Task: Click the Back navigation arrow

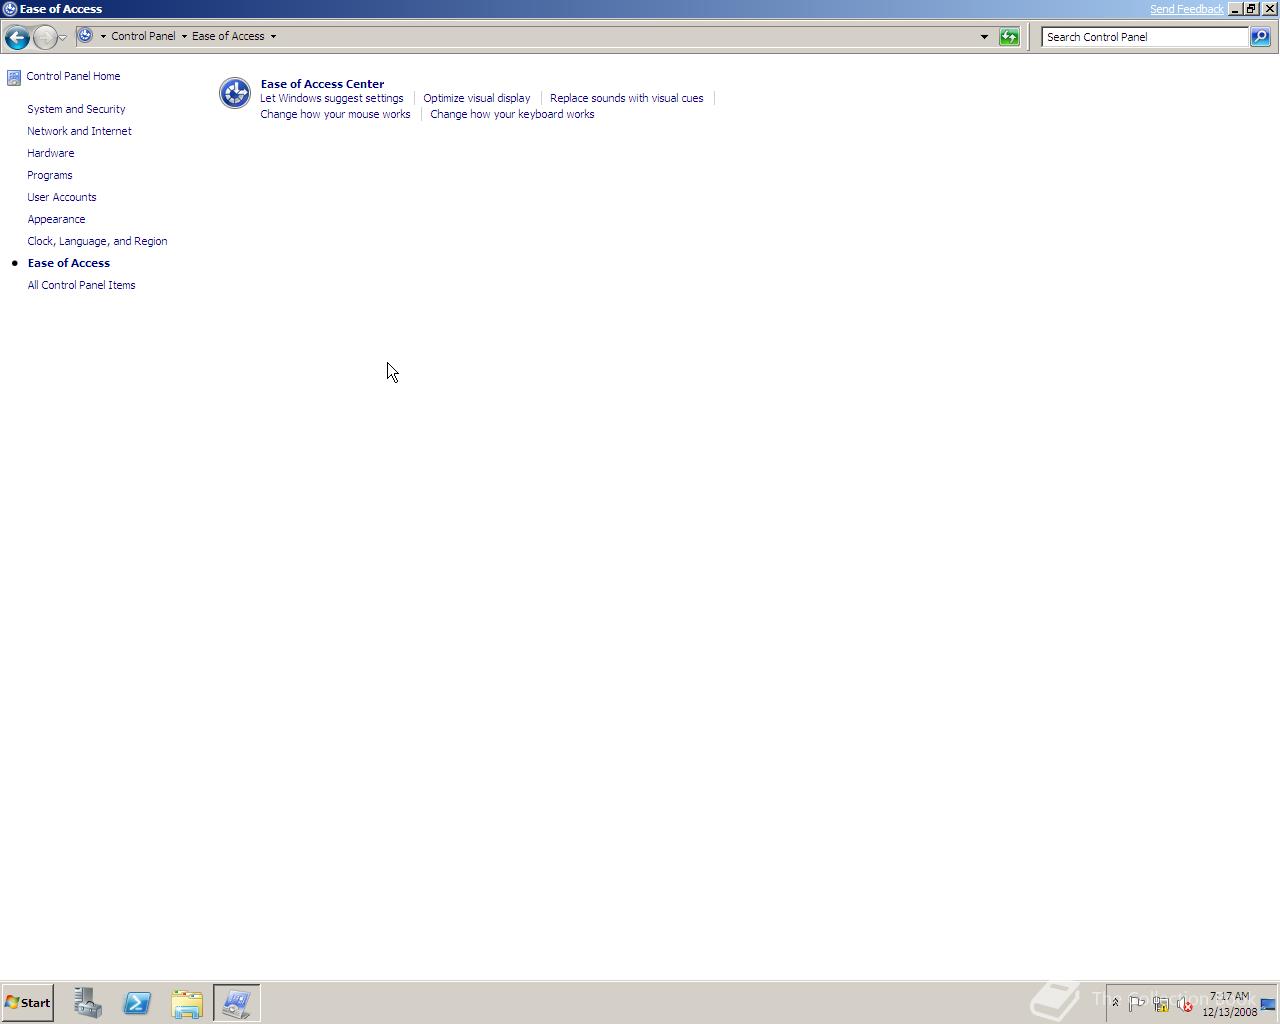Action: coord(17,37)
